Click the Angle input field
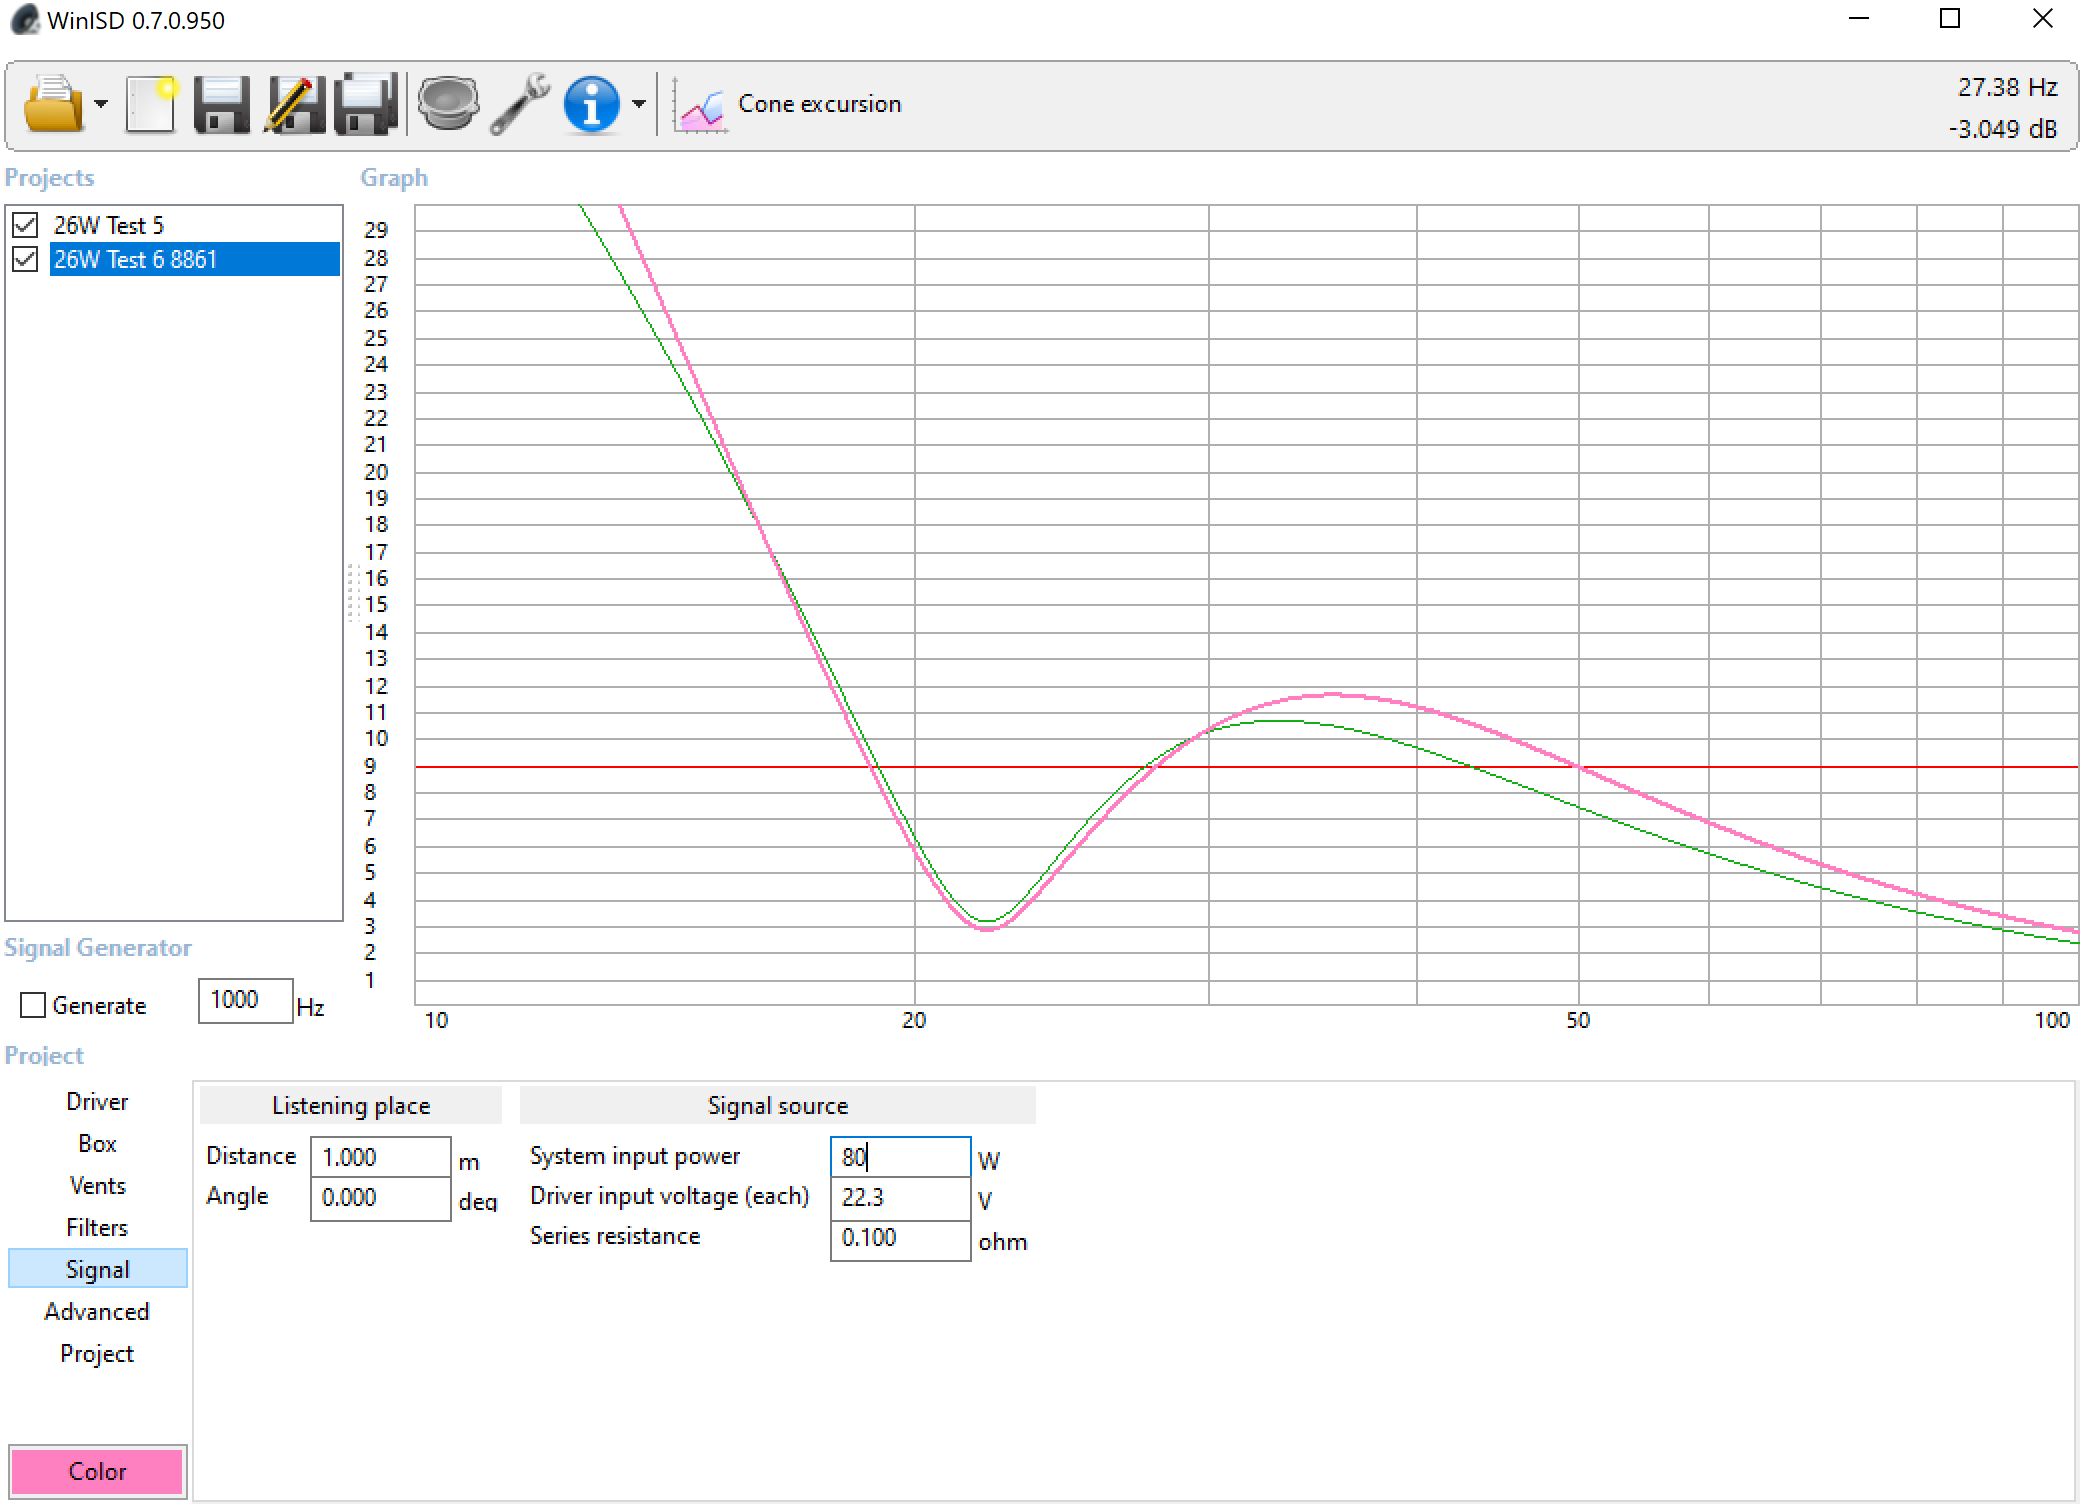This screenshot has height=1506, width=2089. pyautogui.click(x=380, y=1198)
